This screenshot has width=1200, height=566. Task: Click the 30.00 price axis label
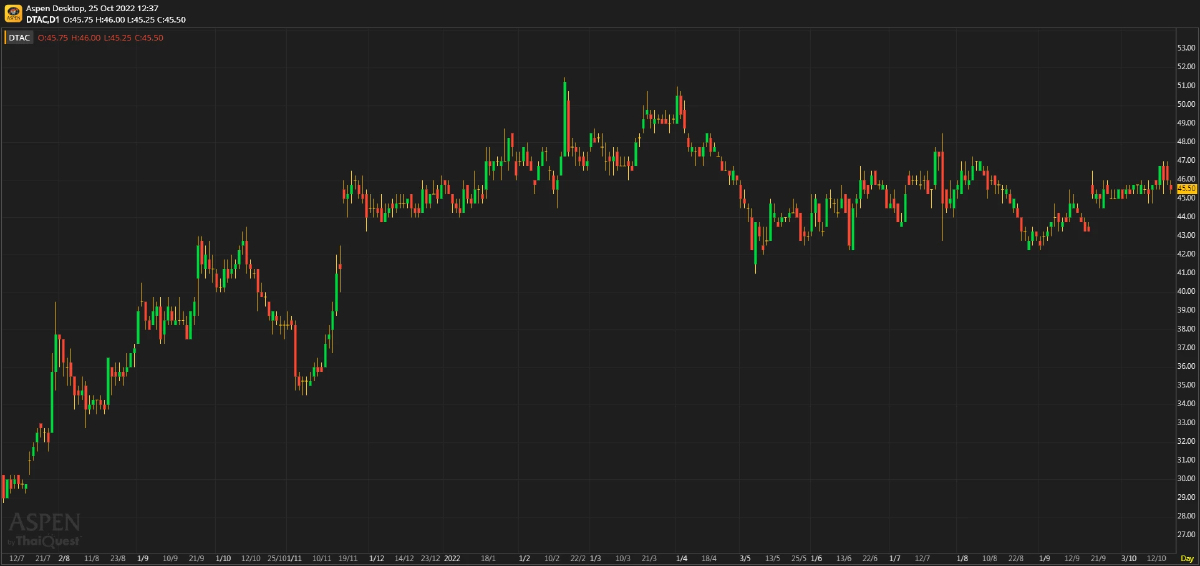(x=1187, y=478)
